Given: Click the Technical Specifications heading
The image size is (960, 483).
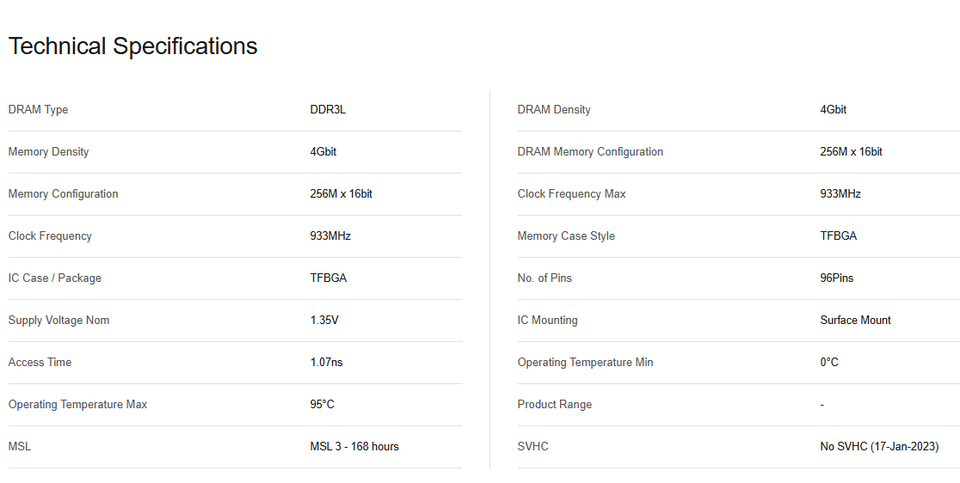Looking at the screenshot, I should [133, 46].
